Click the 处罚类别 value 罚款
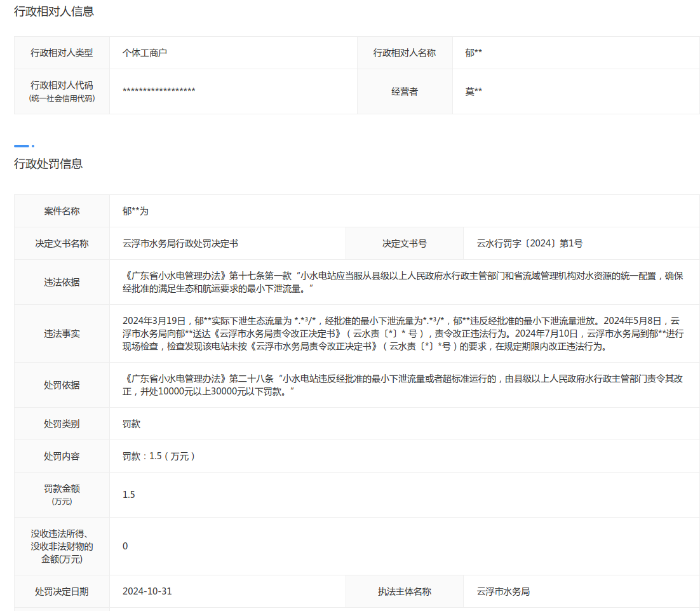This screenshot has width=700, height=611. click(x=131, y=424)
